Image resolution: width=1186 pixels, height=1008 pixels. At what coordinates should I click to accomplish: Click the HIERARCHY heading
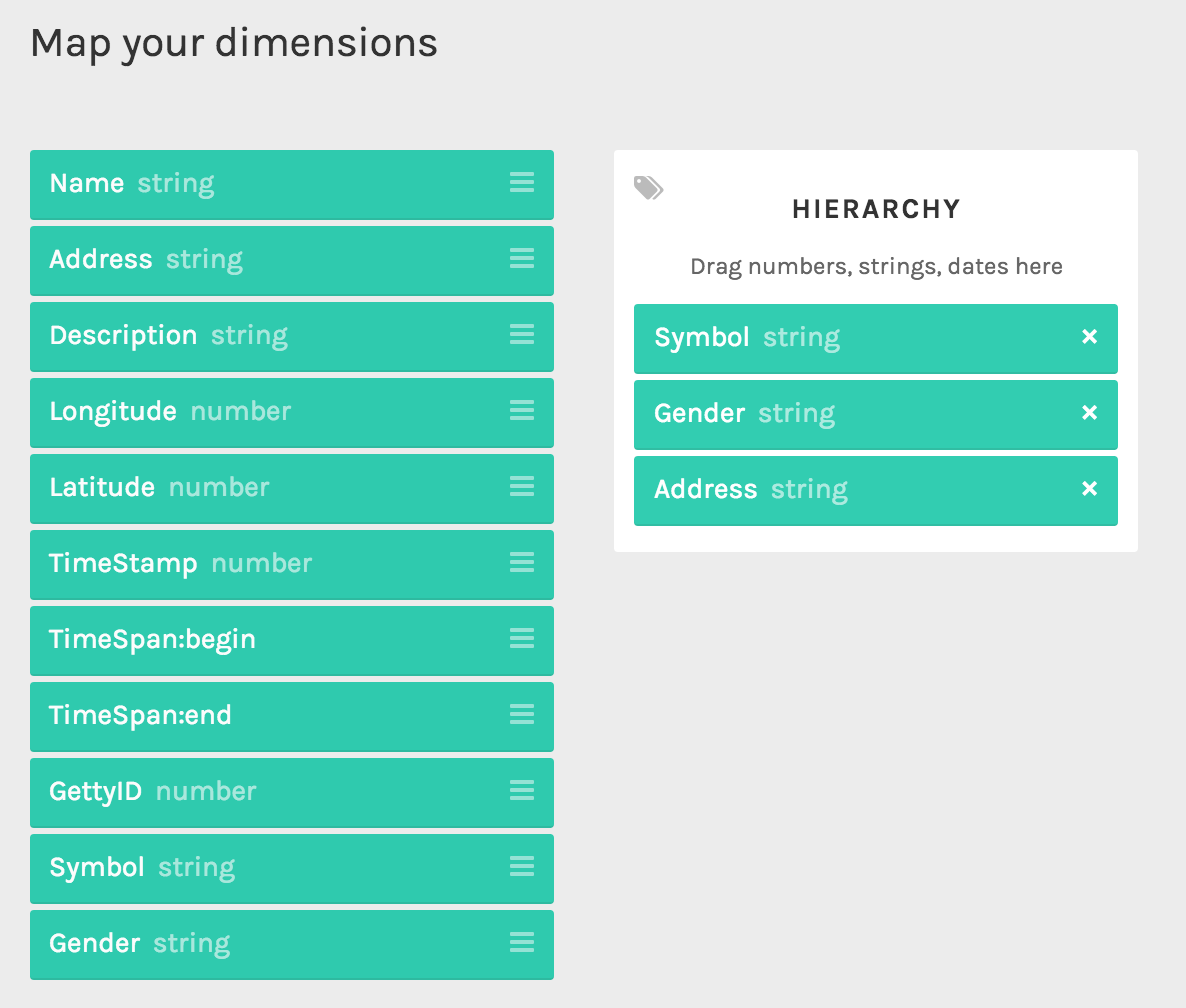(x=876, y=209)
